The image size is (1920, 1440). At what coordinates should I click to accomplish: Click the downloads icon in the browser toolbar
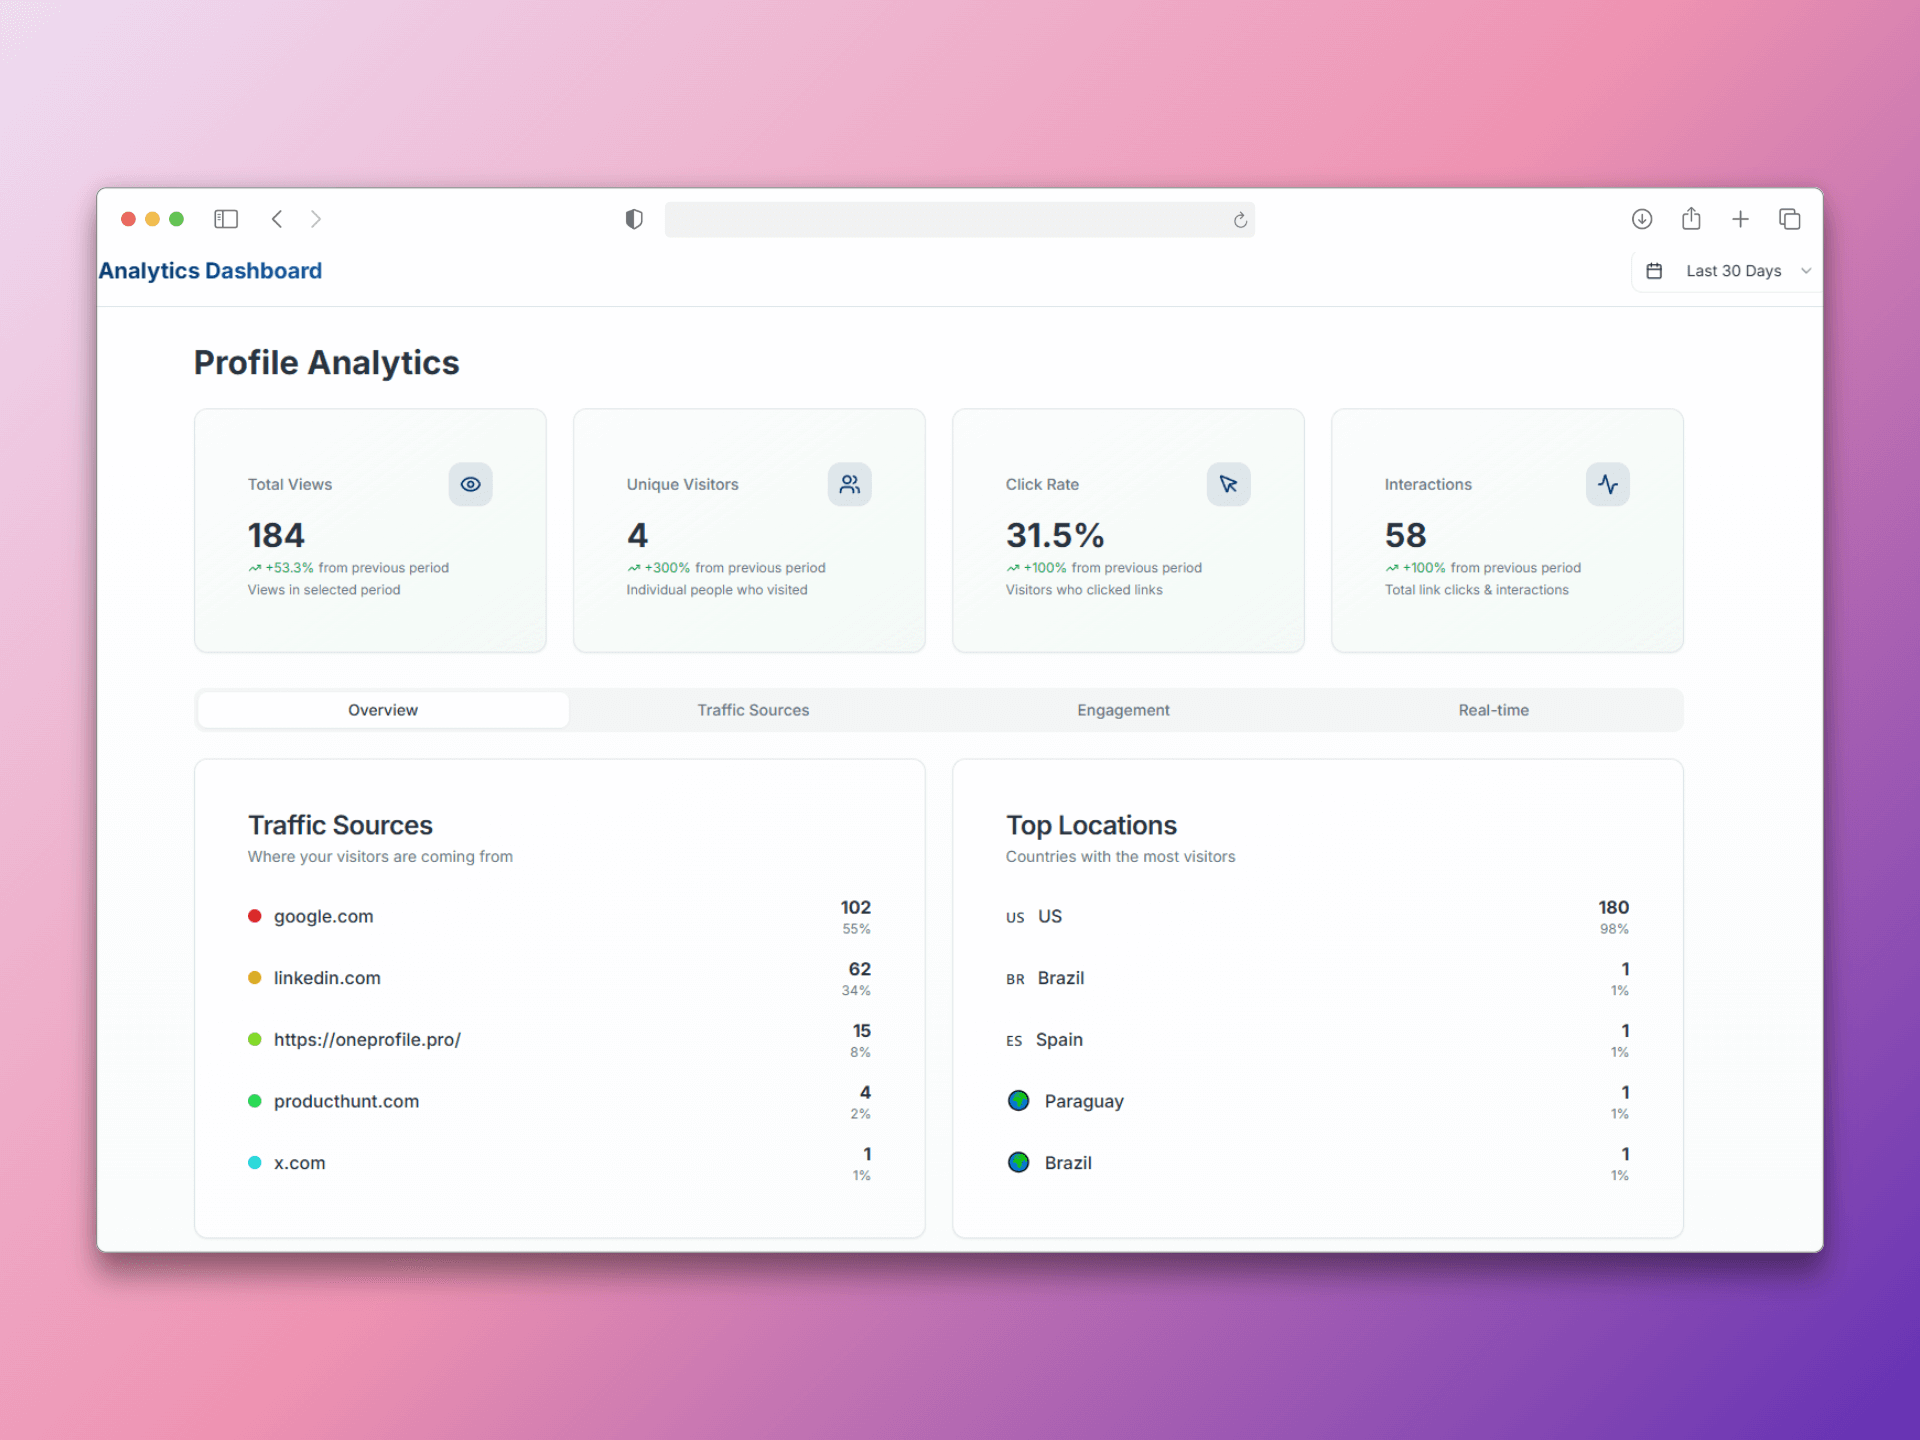[1641, 219]
